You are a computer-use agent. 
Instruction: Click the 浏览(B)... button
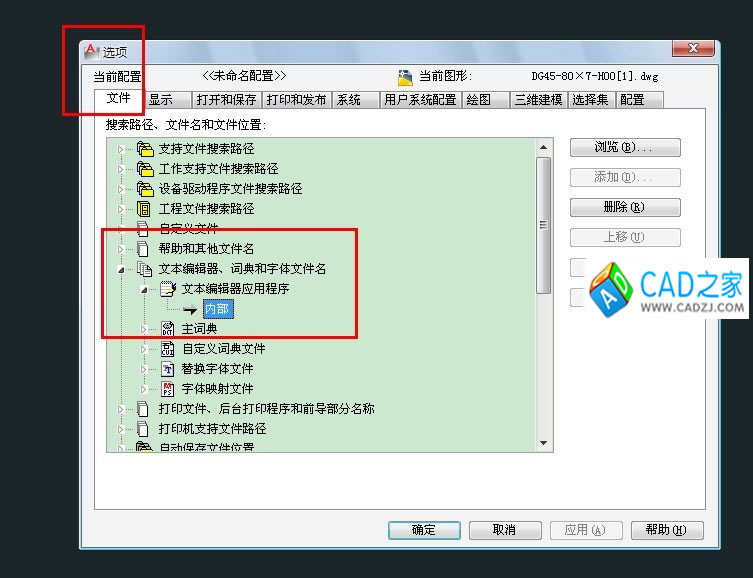pos(625,147)
